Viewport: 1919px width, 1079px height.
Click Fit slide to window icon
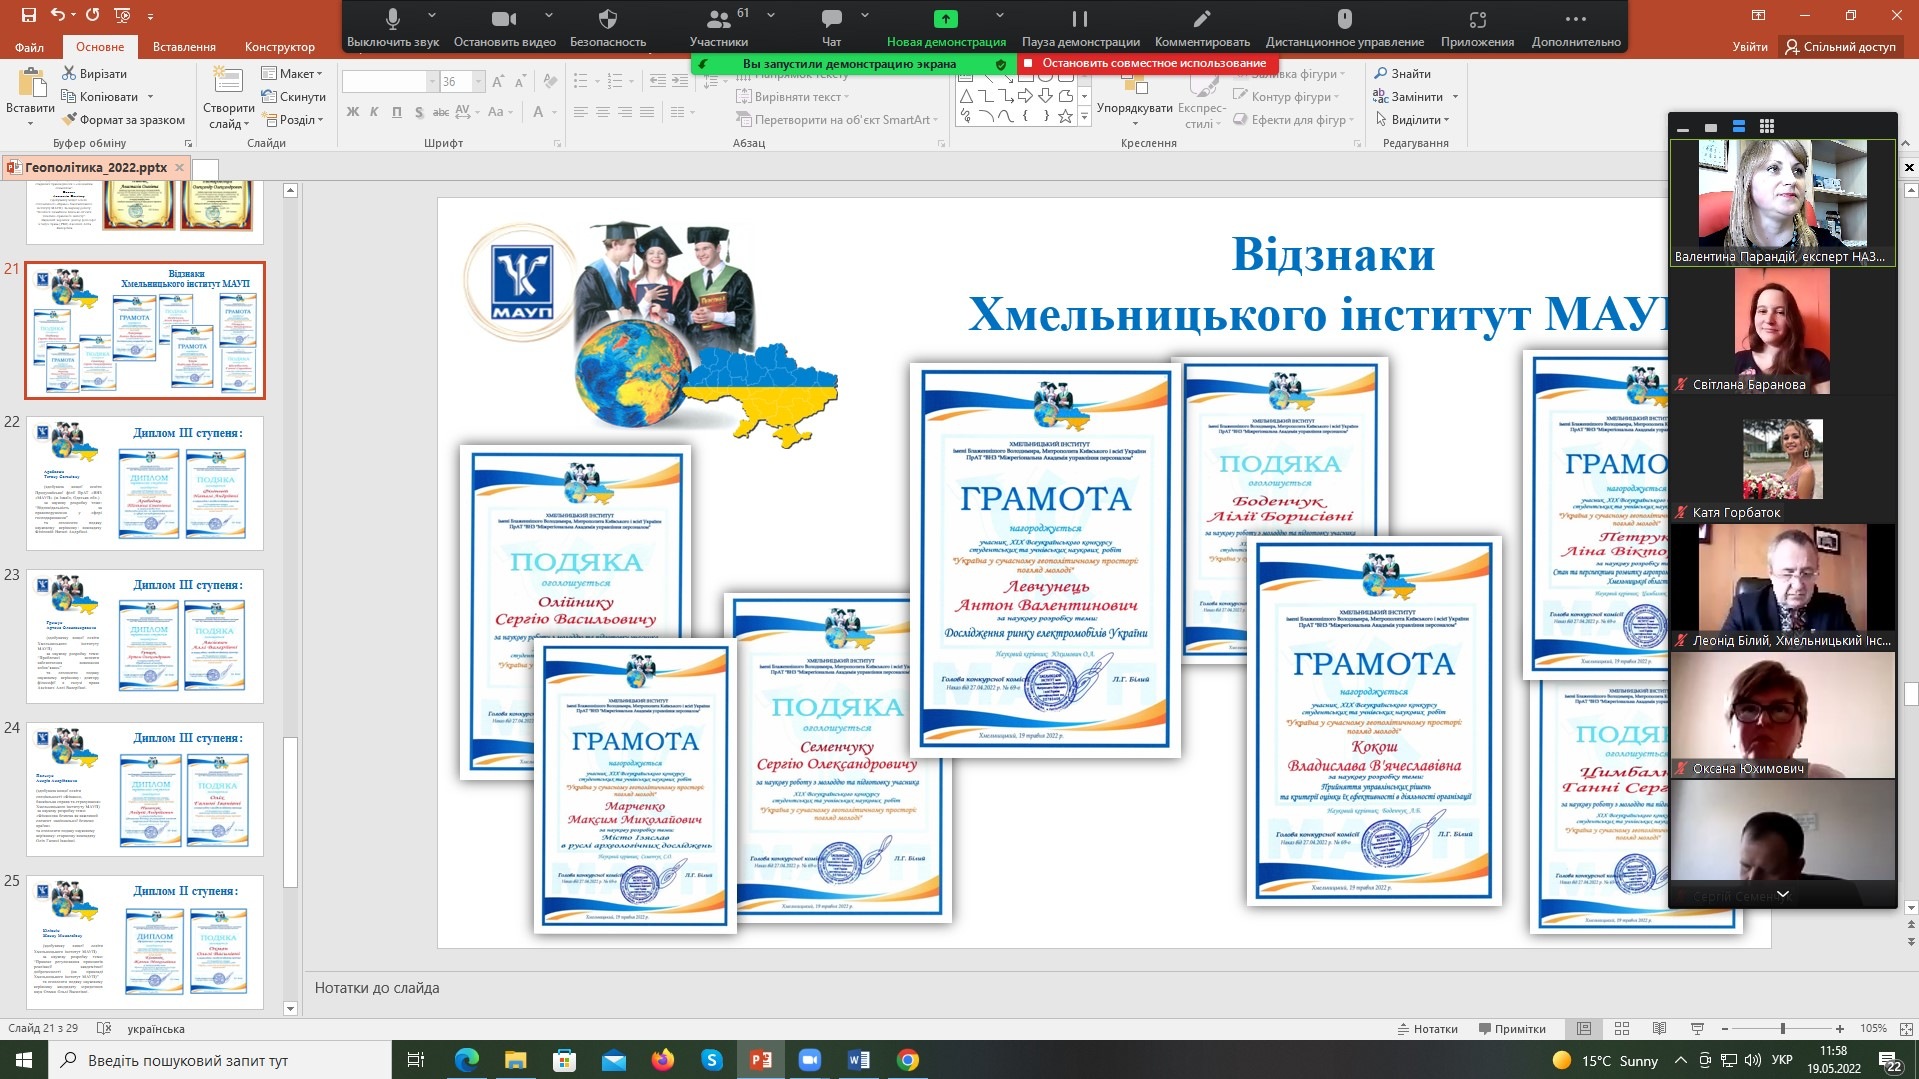[x=1907, y=1028]
